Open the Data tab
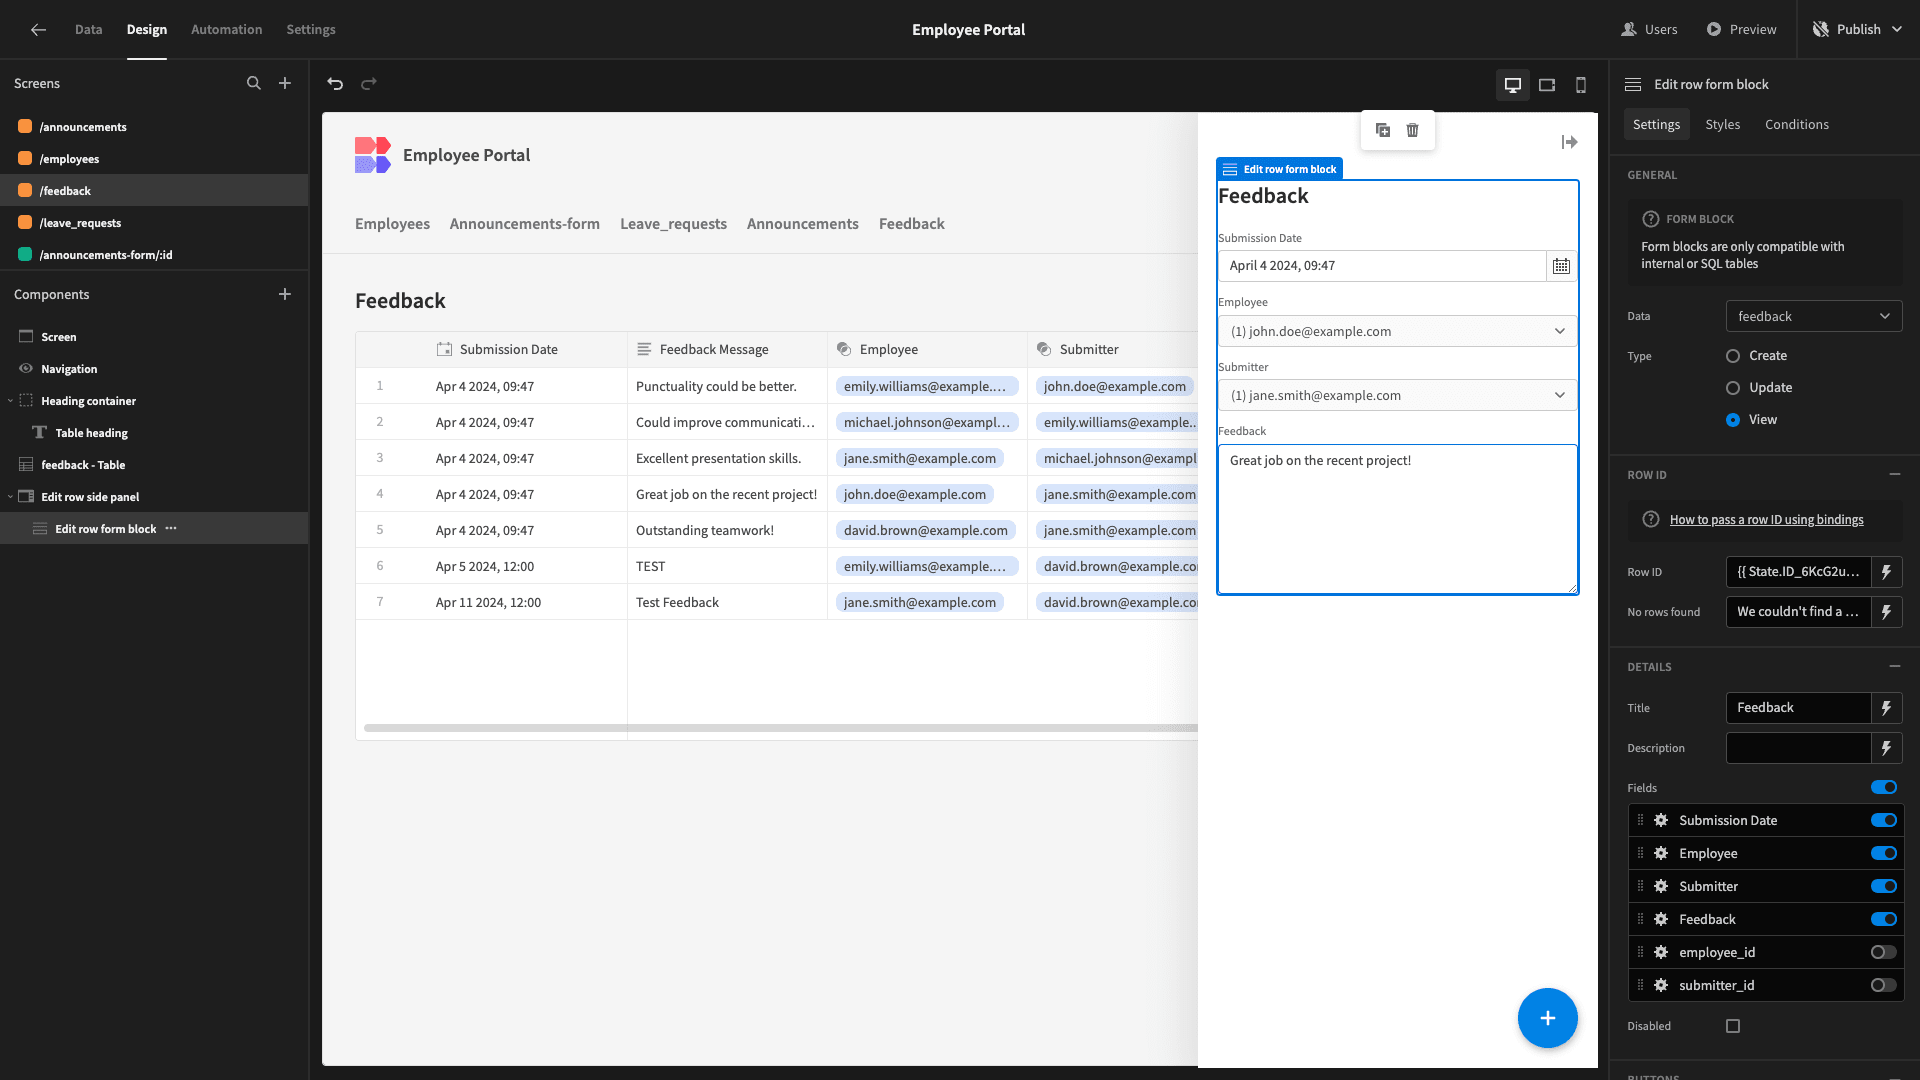The width and height of the screenshot is (1920, 1080). [x=88, y=30]
